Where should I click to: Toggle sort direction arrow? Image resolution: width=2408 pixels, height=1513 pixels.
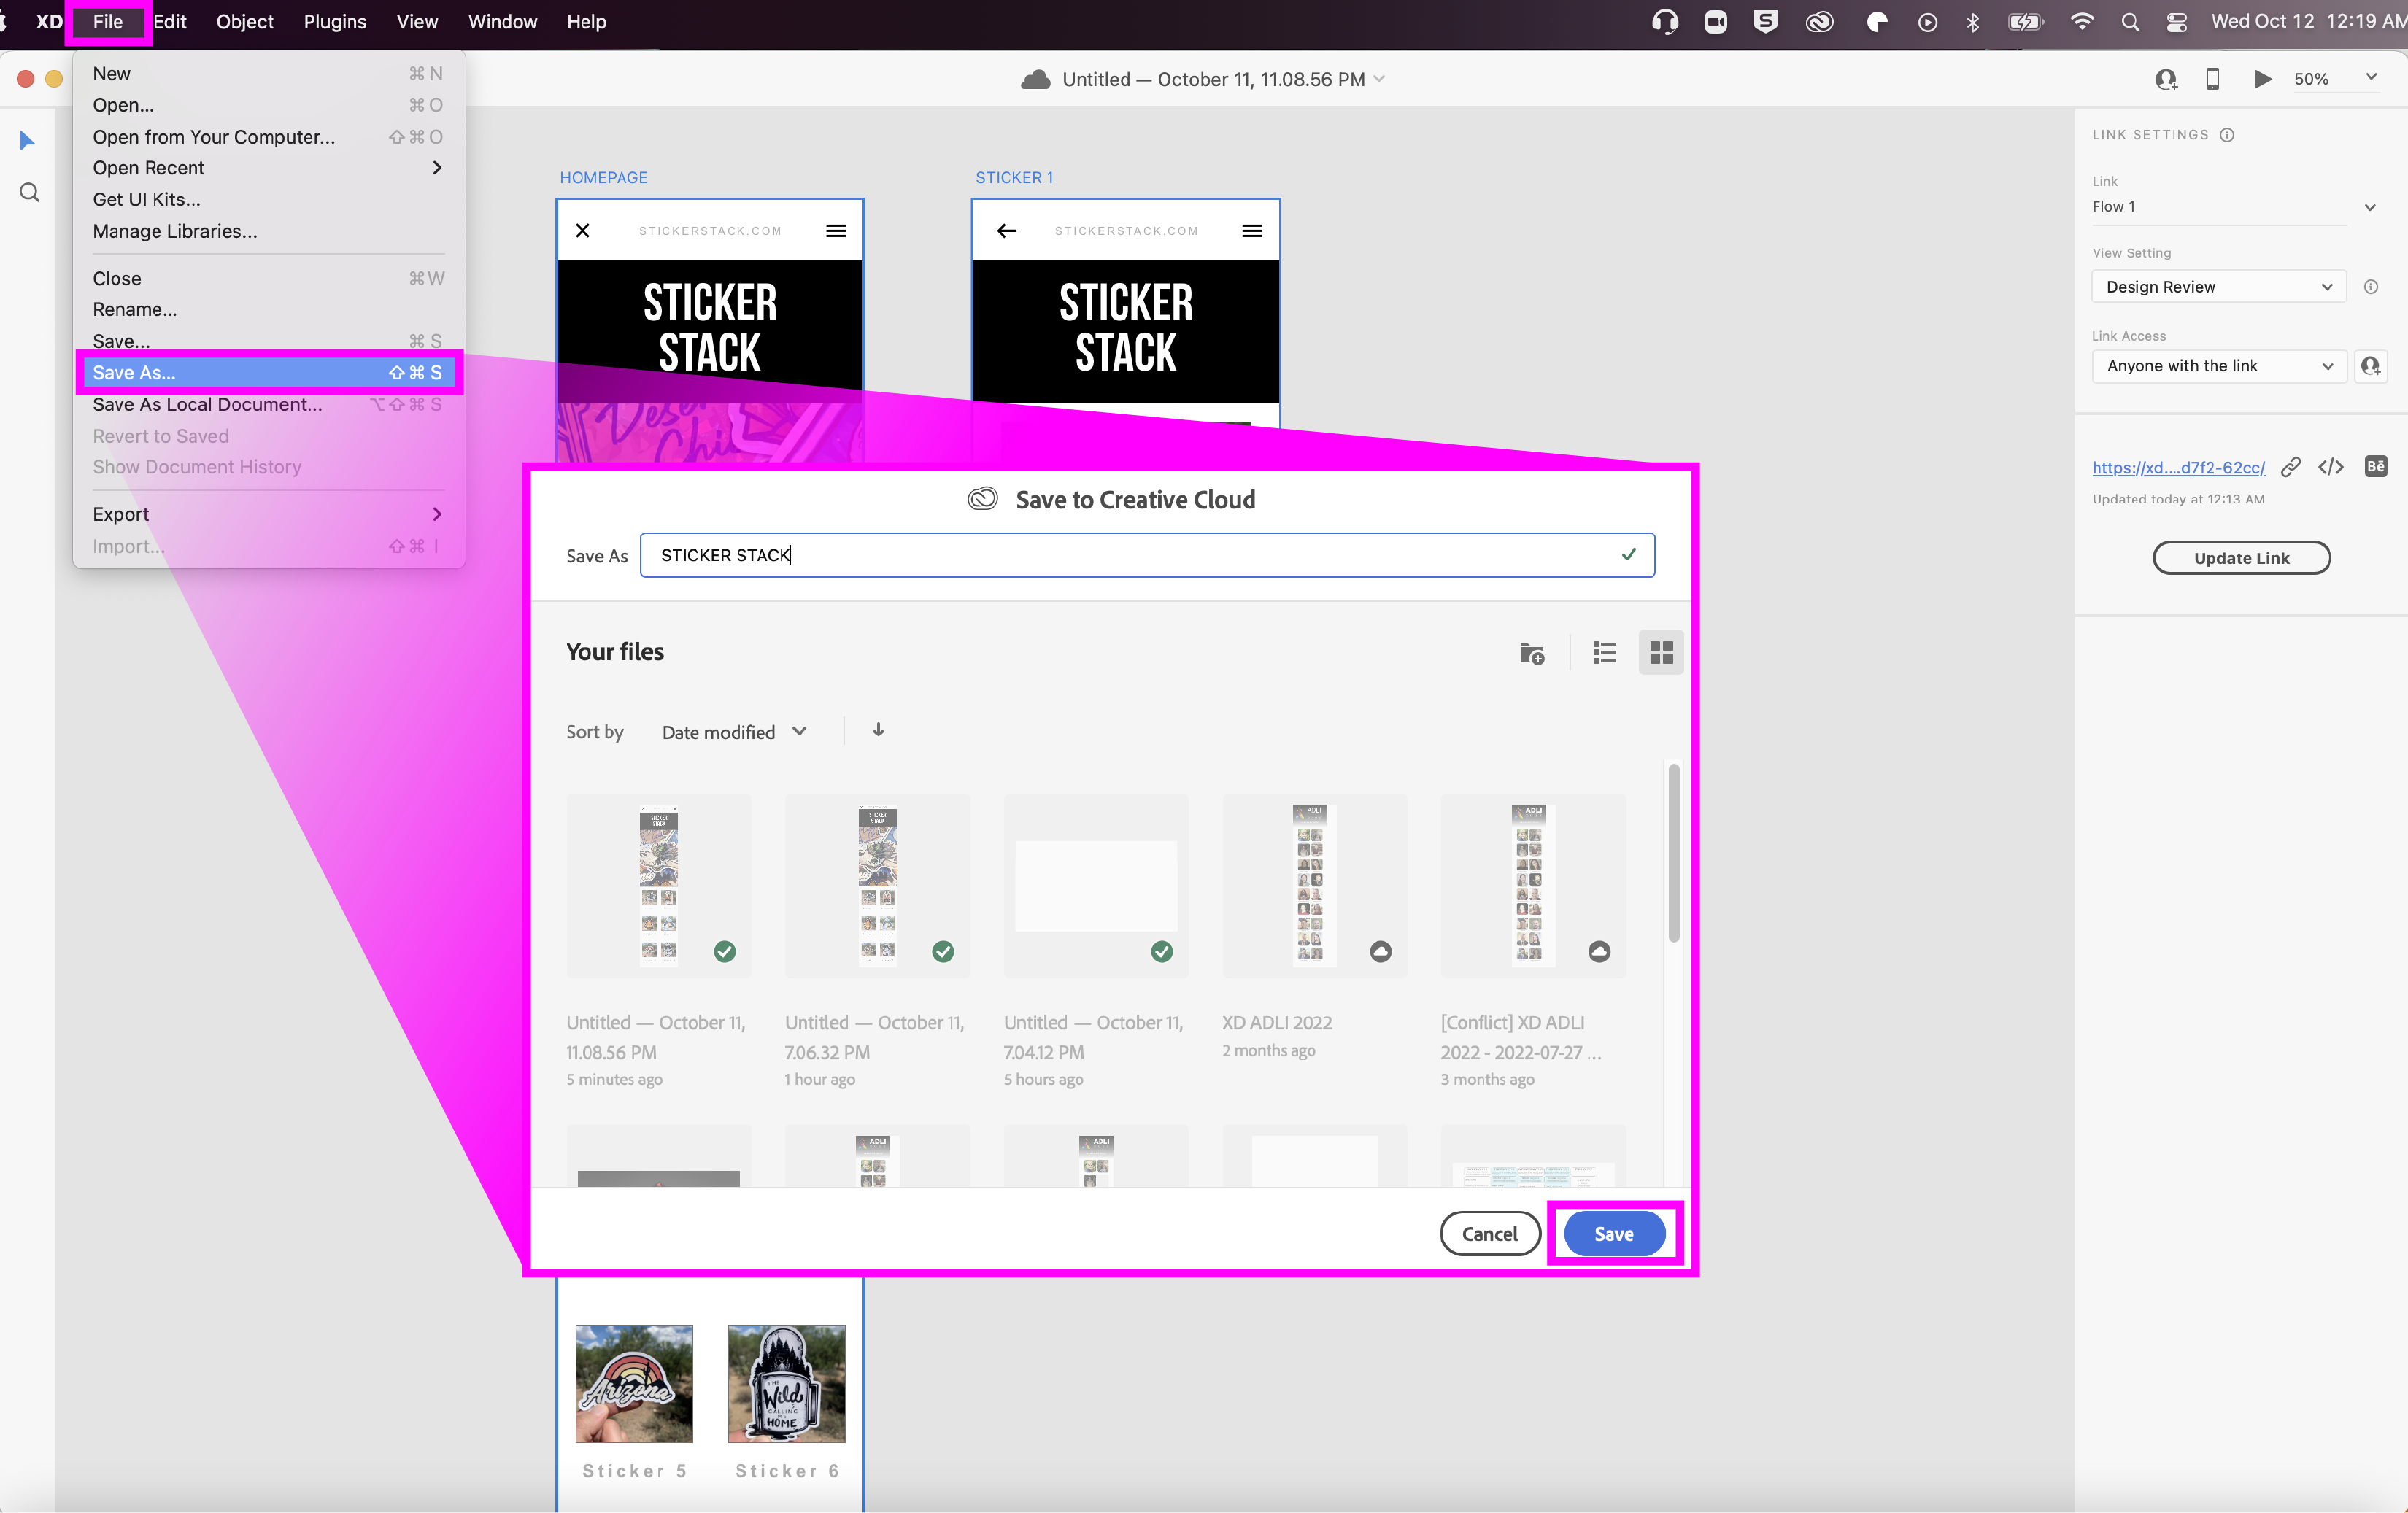point(878,730)
